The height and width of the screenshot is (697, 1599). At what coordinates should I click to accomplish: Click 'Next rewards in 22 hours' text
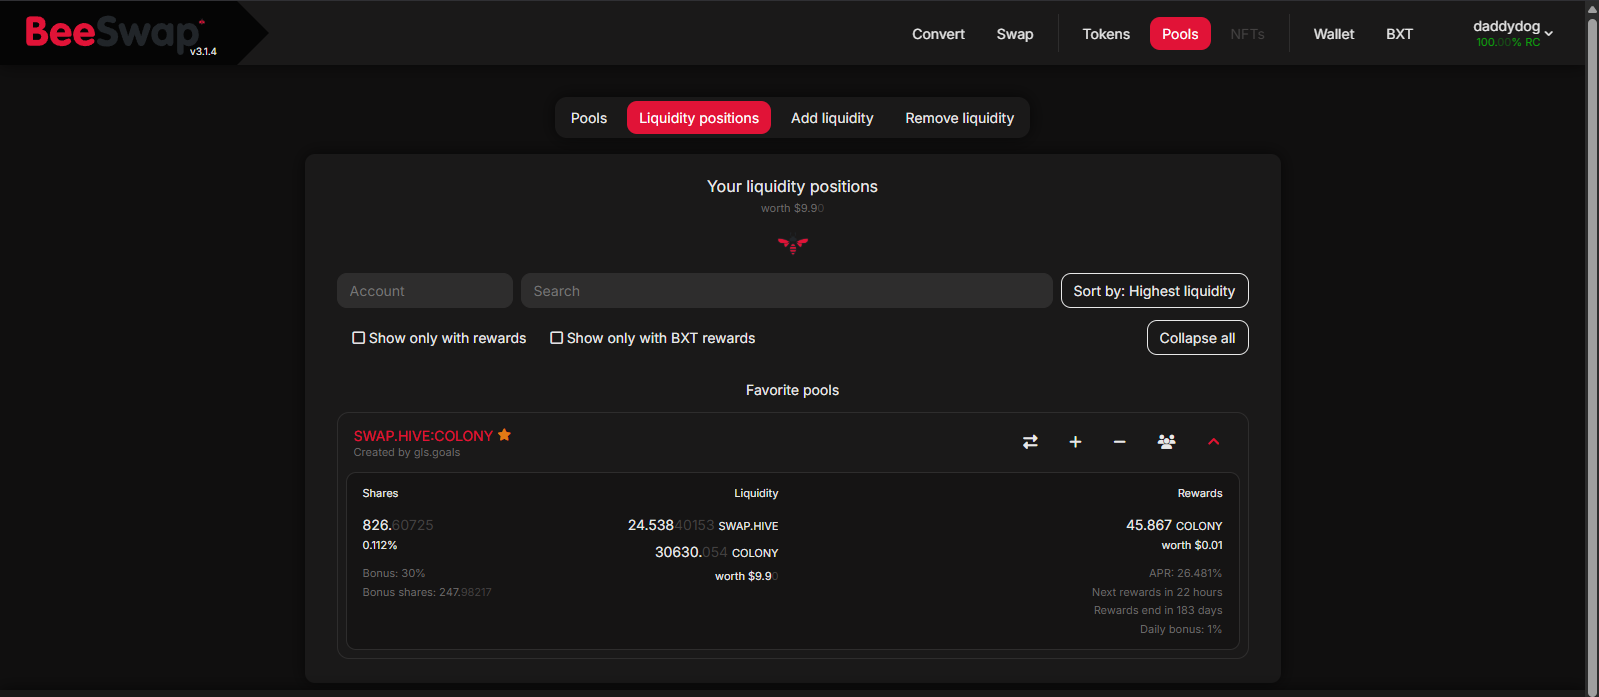[1157, 592]
